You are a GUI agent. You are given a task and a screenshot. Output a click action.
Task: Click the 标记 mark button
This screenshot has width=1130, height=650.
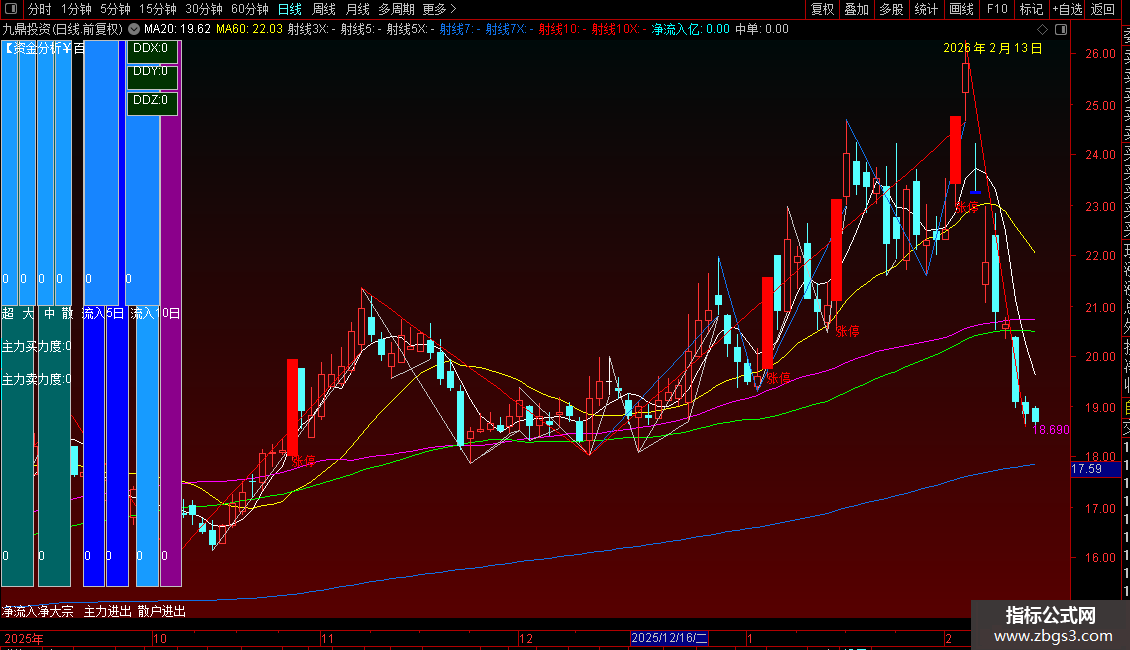1031,9
